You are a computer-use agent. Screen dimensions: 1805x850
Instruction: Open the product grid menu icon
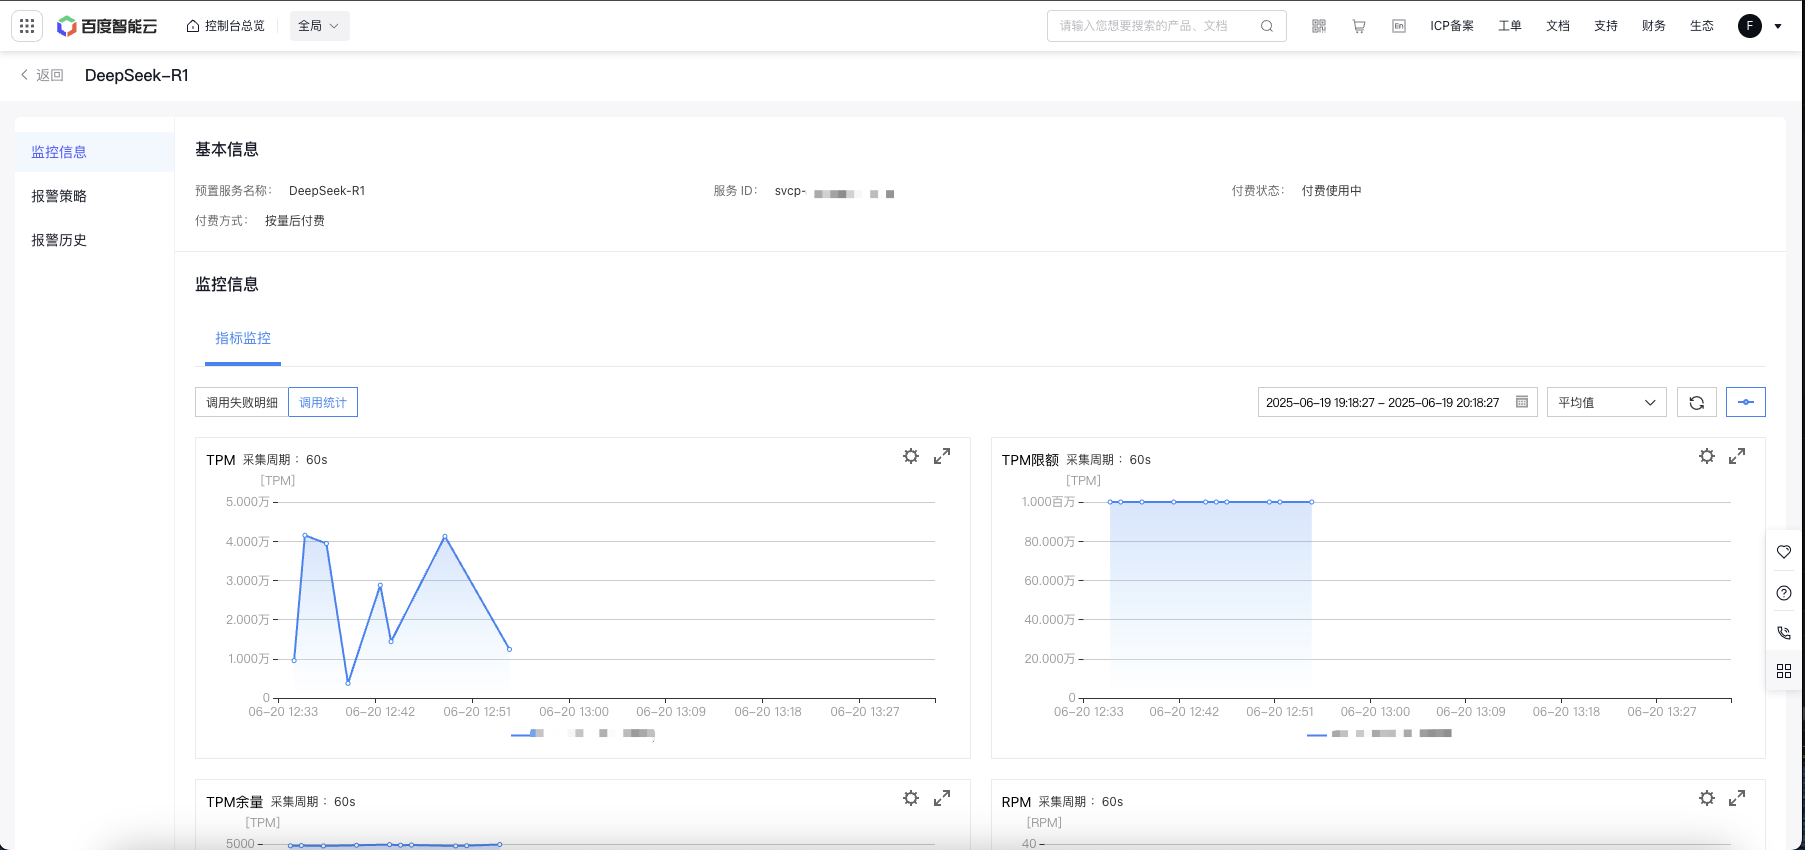point(27,26)
